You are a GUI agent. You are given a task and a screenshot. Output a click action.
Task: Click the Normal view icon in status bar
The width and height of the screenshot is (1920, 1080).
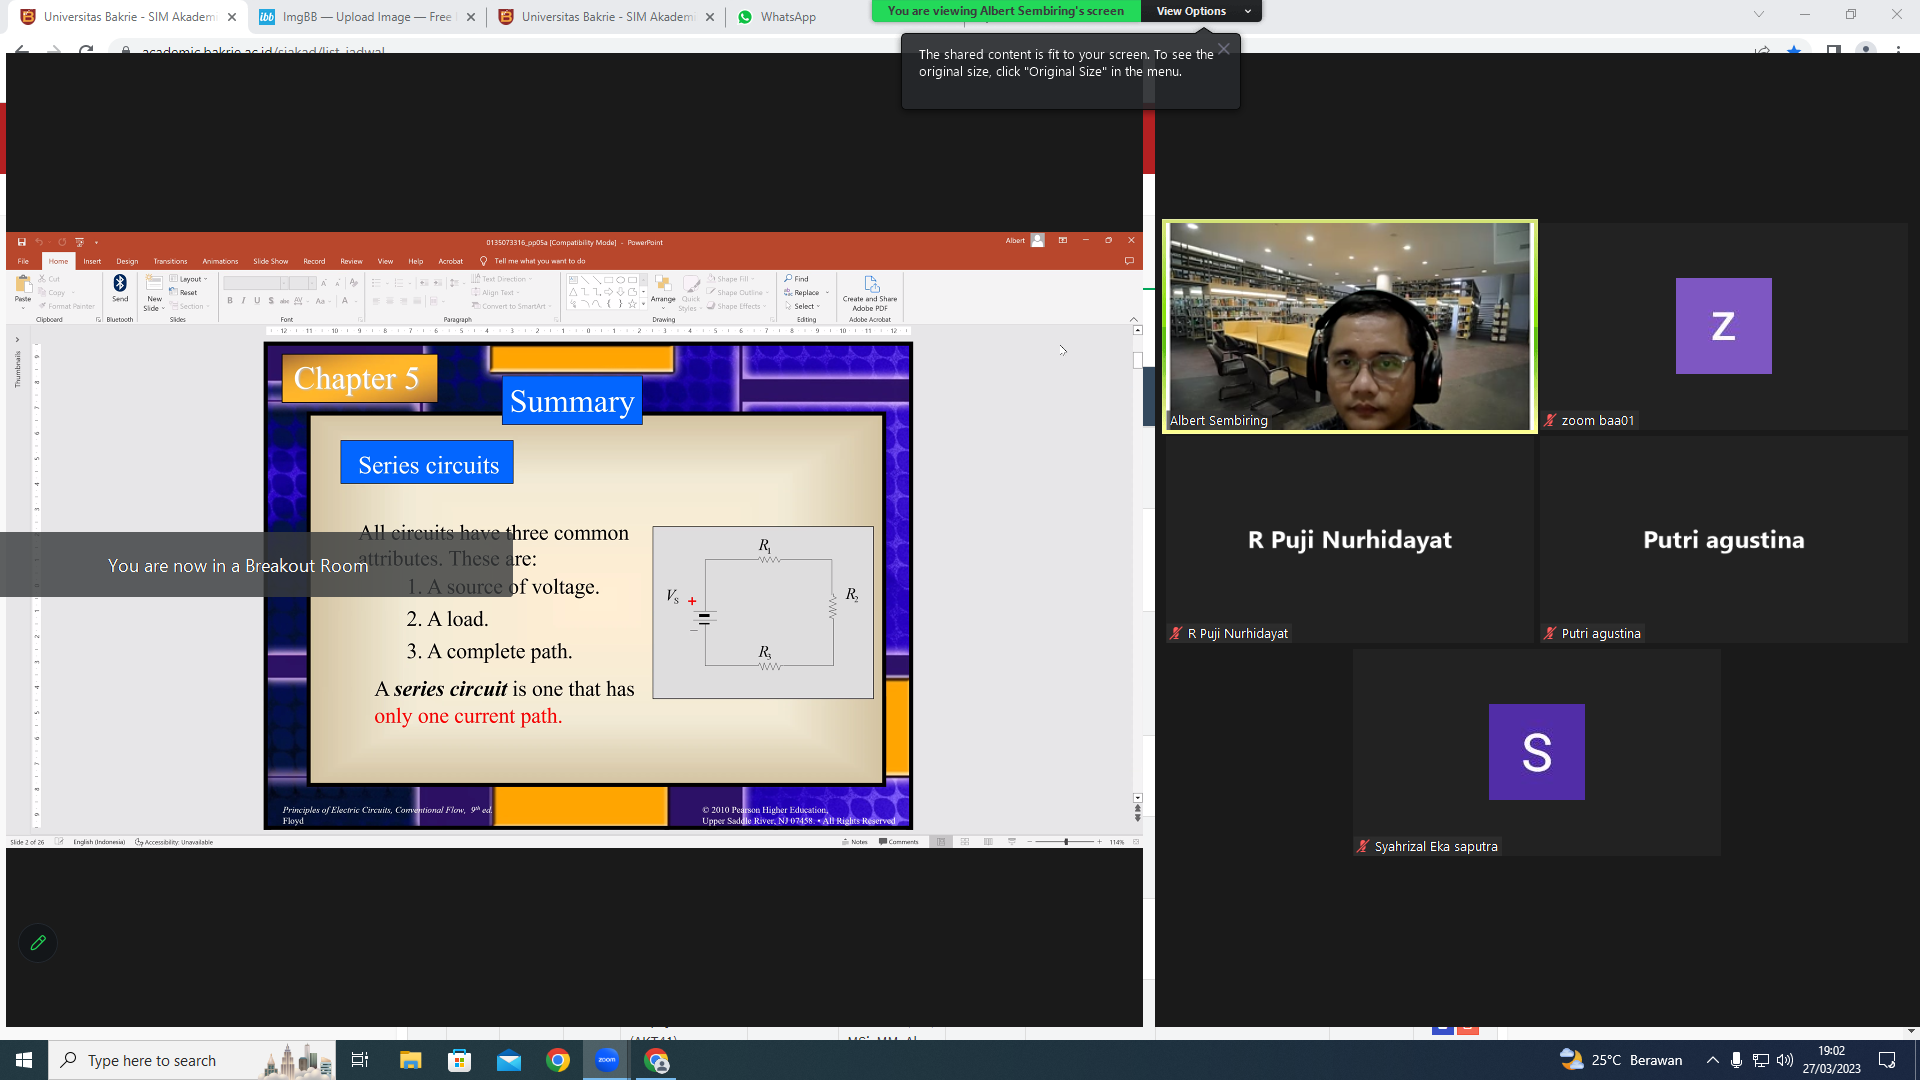click(941, 842)
